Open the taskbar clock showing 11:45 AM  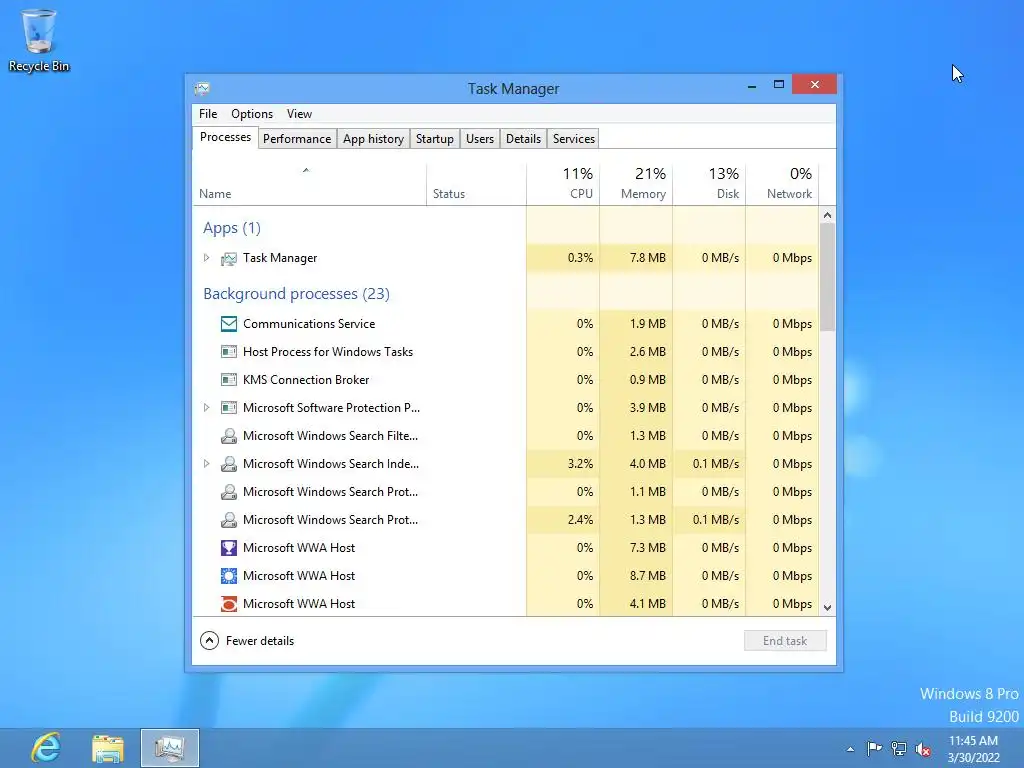tap(973, 749)
